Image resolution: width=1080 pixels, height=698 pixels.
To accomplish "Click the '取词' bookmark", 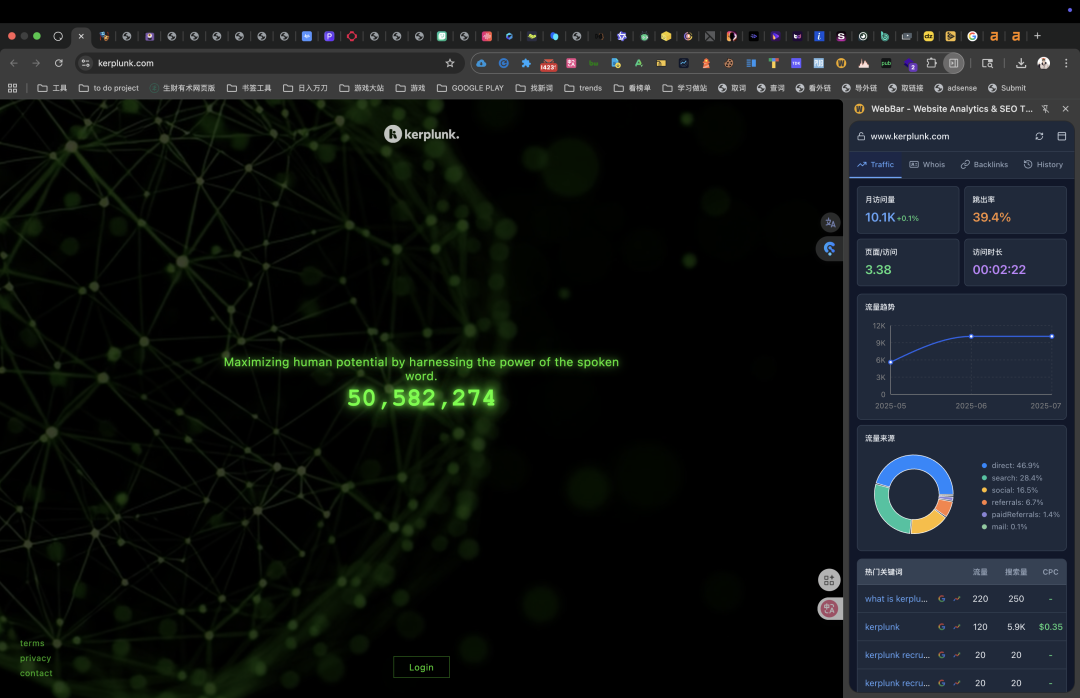I will click(731, 88).
